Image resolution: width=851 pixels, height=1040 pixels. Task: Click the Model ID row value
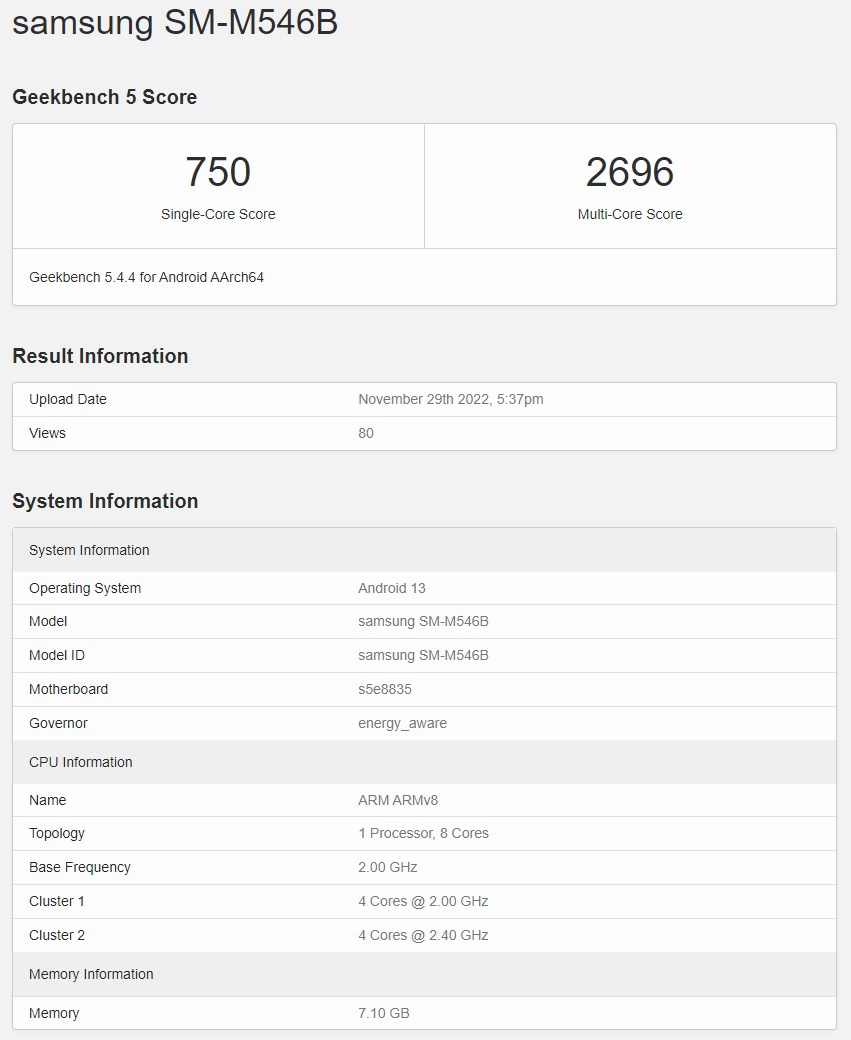click(423, 655)
